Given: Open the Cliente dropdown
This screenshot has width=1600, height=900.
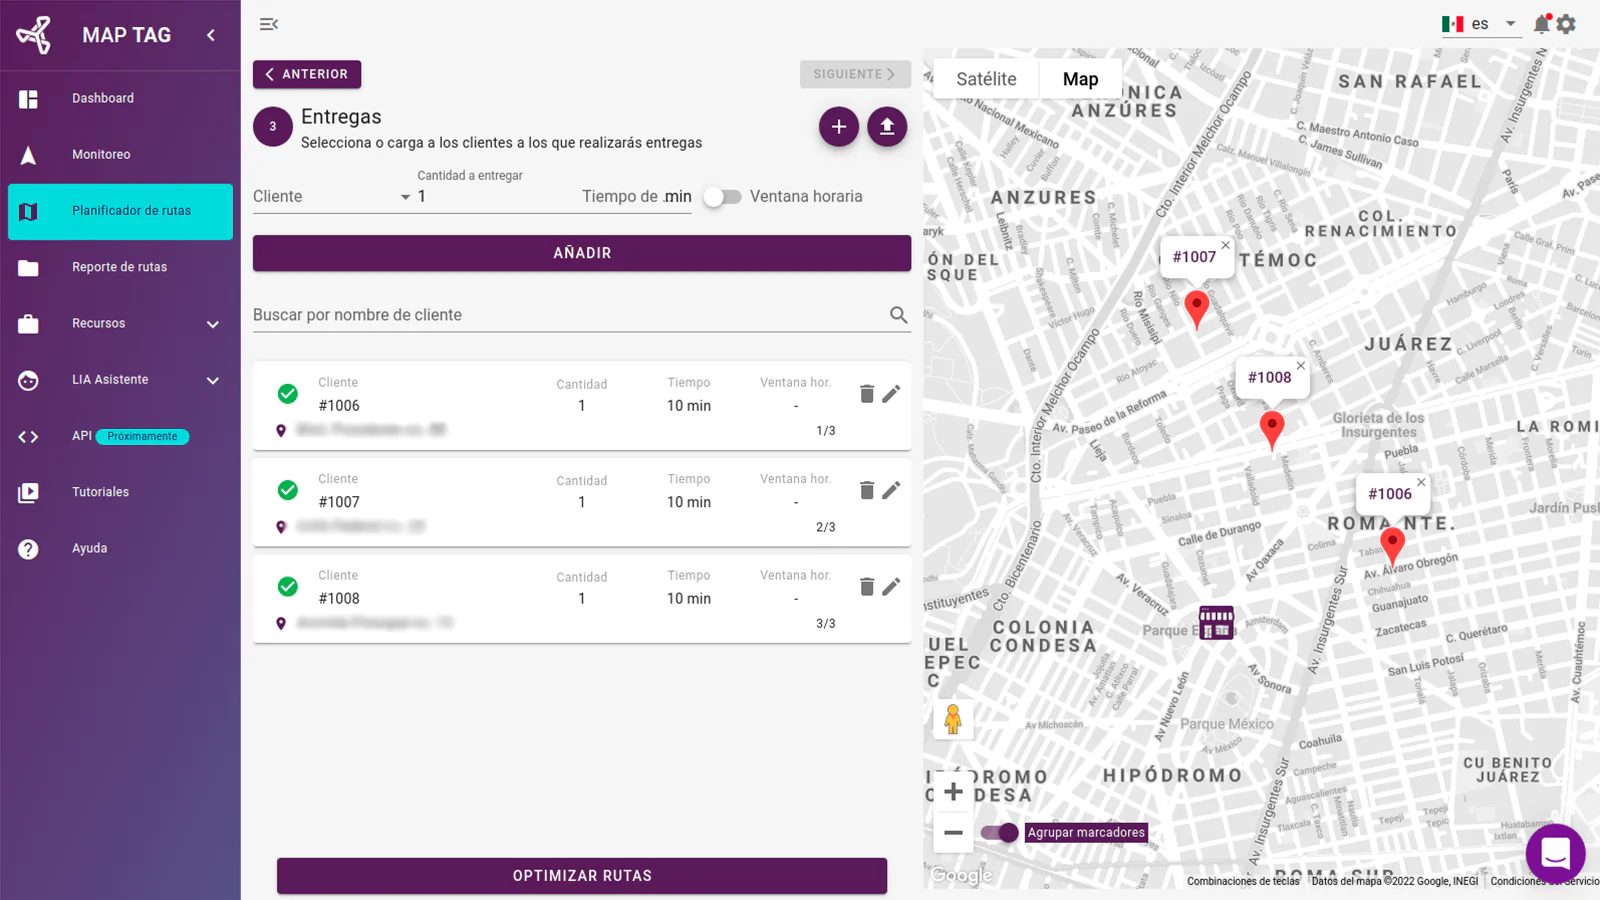Looking at the screenshot, I should click(332, 197).
